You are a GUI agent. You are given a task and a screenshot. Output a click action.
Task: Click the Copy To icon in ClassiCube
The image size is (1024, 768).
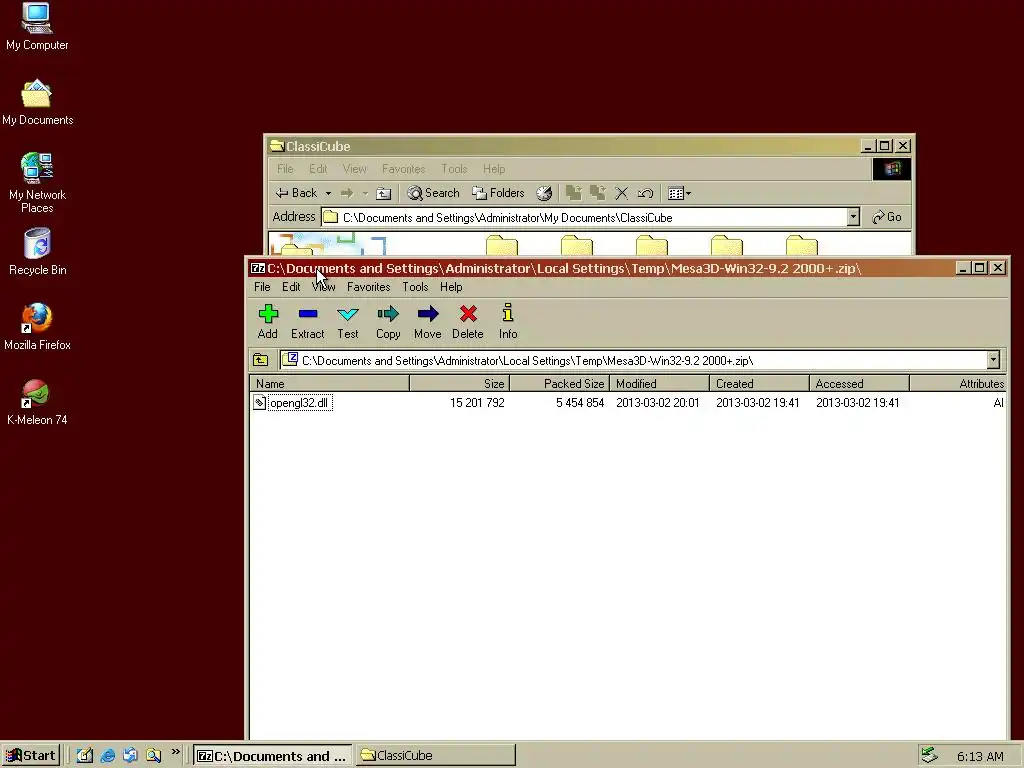click(597, 193)
